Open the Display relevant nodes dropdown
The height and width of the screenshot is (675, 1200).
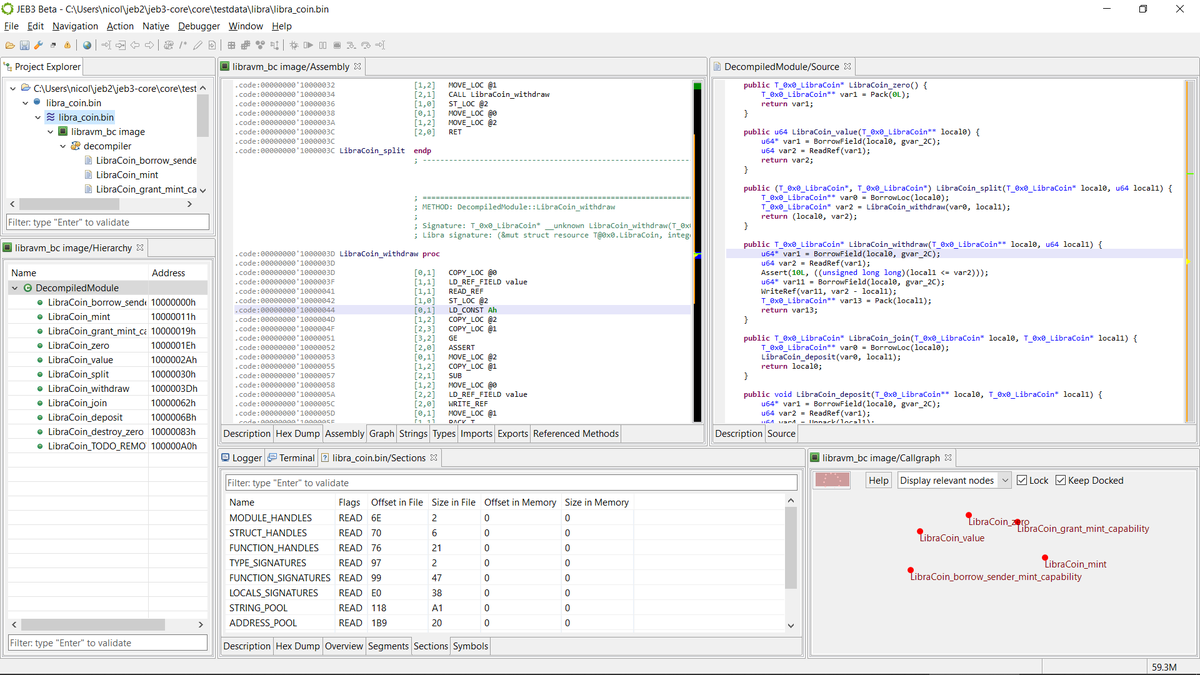click(x=954, y=480)
